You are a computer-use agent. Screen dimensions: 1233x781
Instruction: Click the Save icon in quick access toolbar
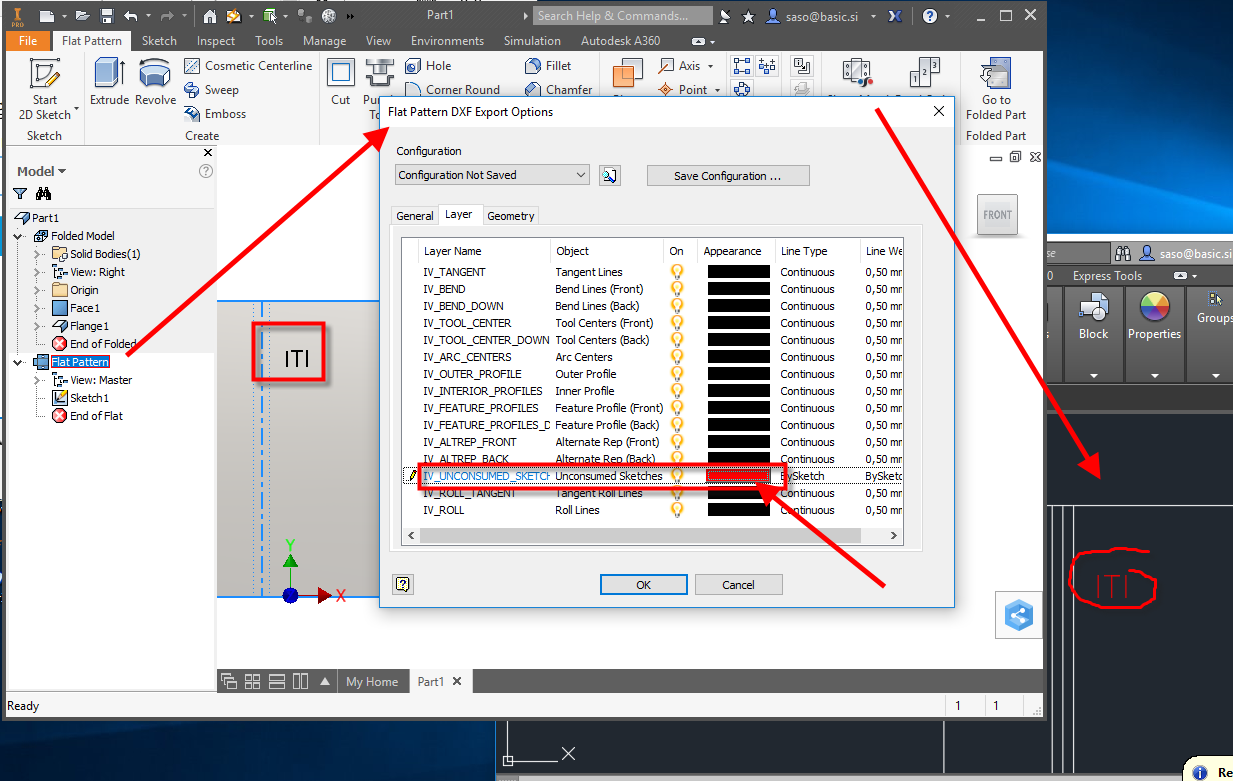pyautogui.click(x=105, y=16)
